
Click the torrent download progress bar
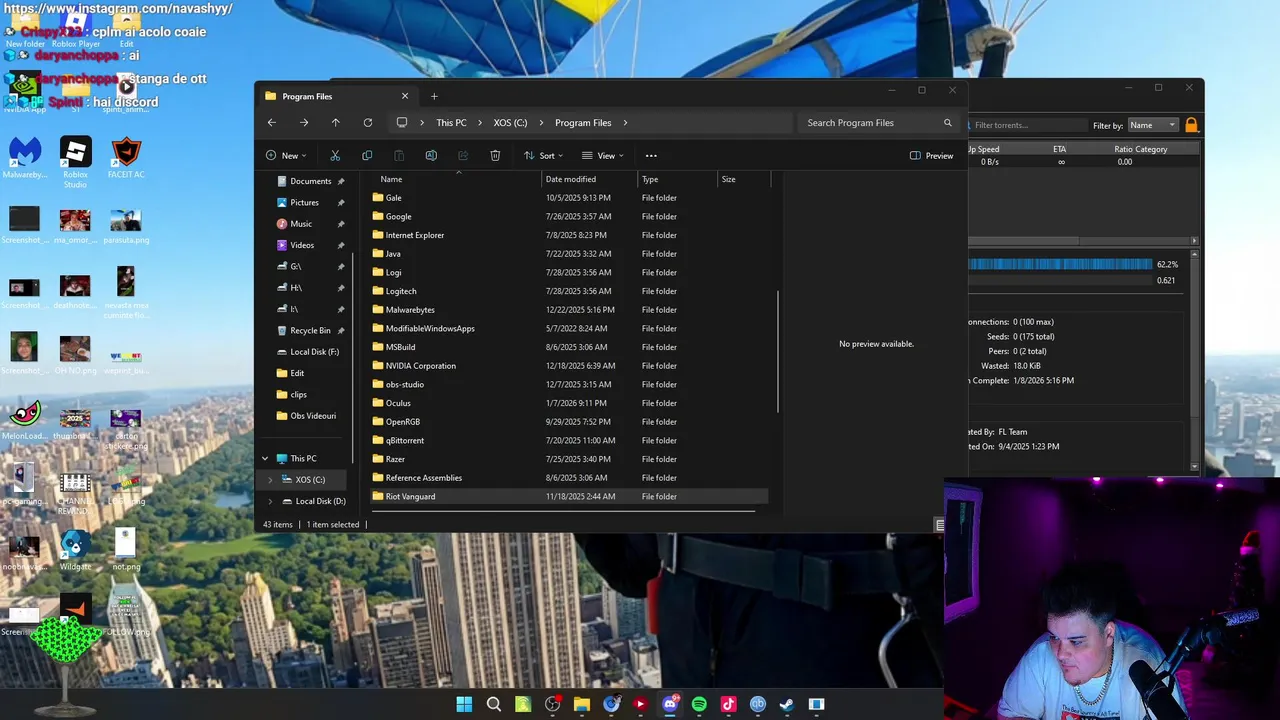pos(1060,264)
